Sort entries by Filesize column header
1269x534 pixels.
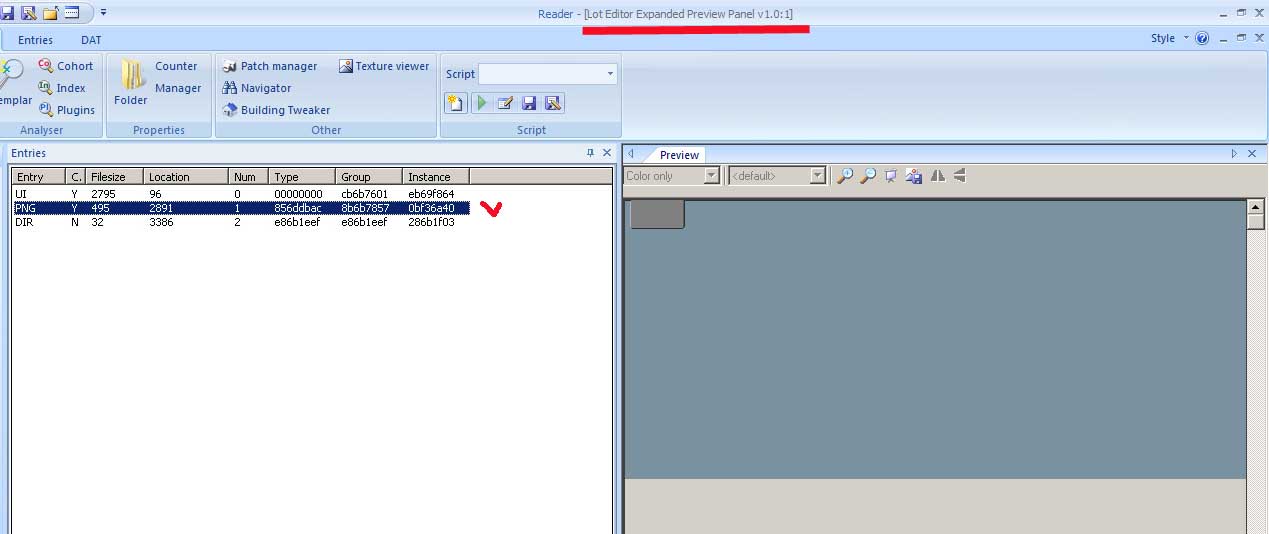115,177
